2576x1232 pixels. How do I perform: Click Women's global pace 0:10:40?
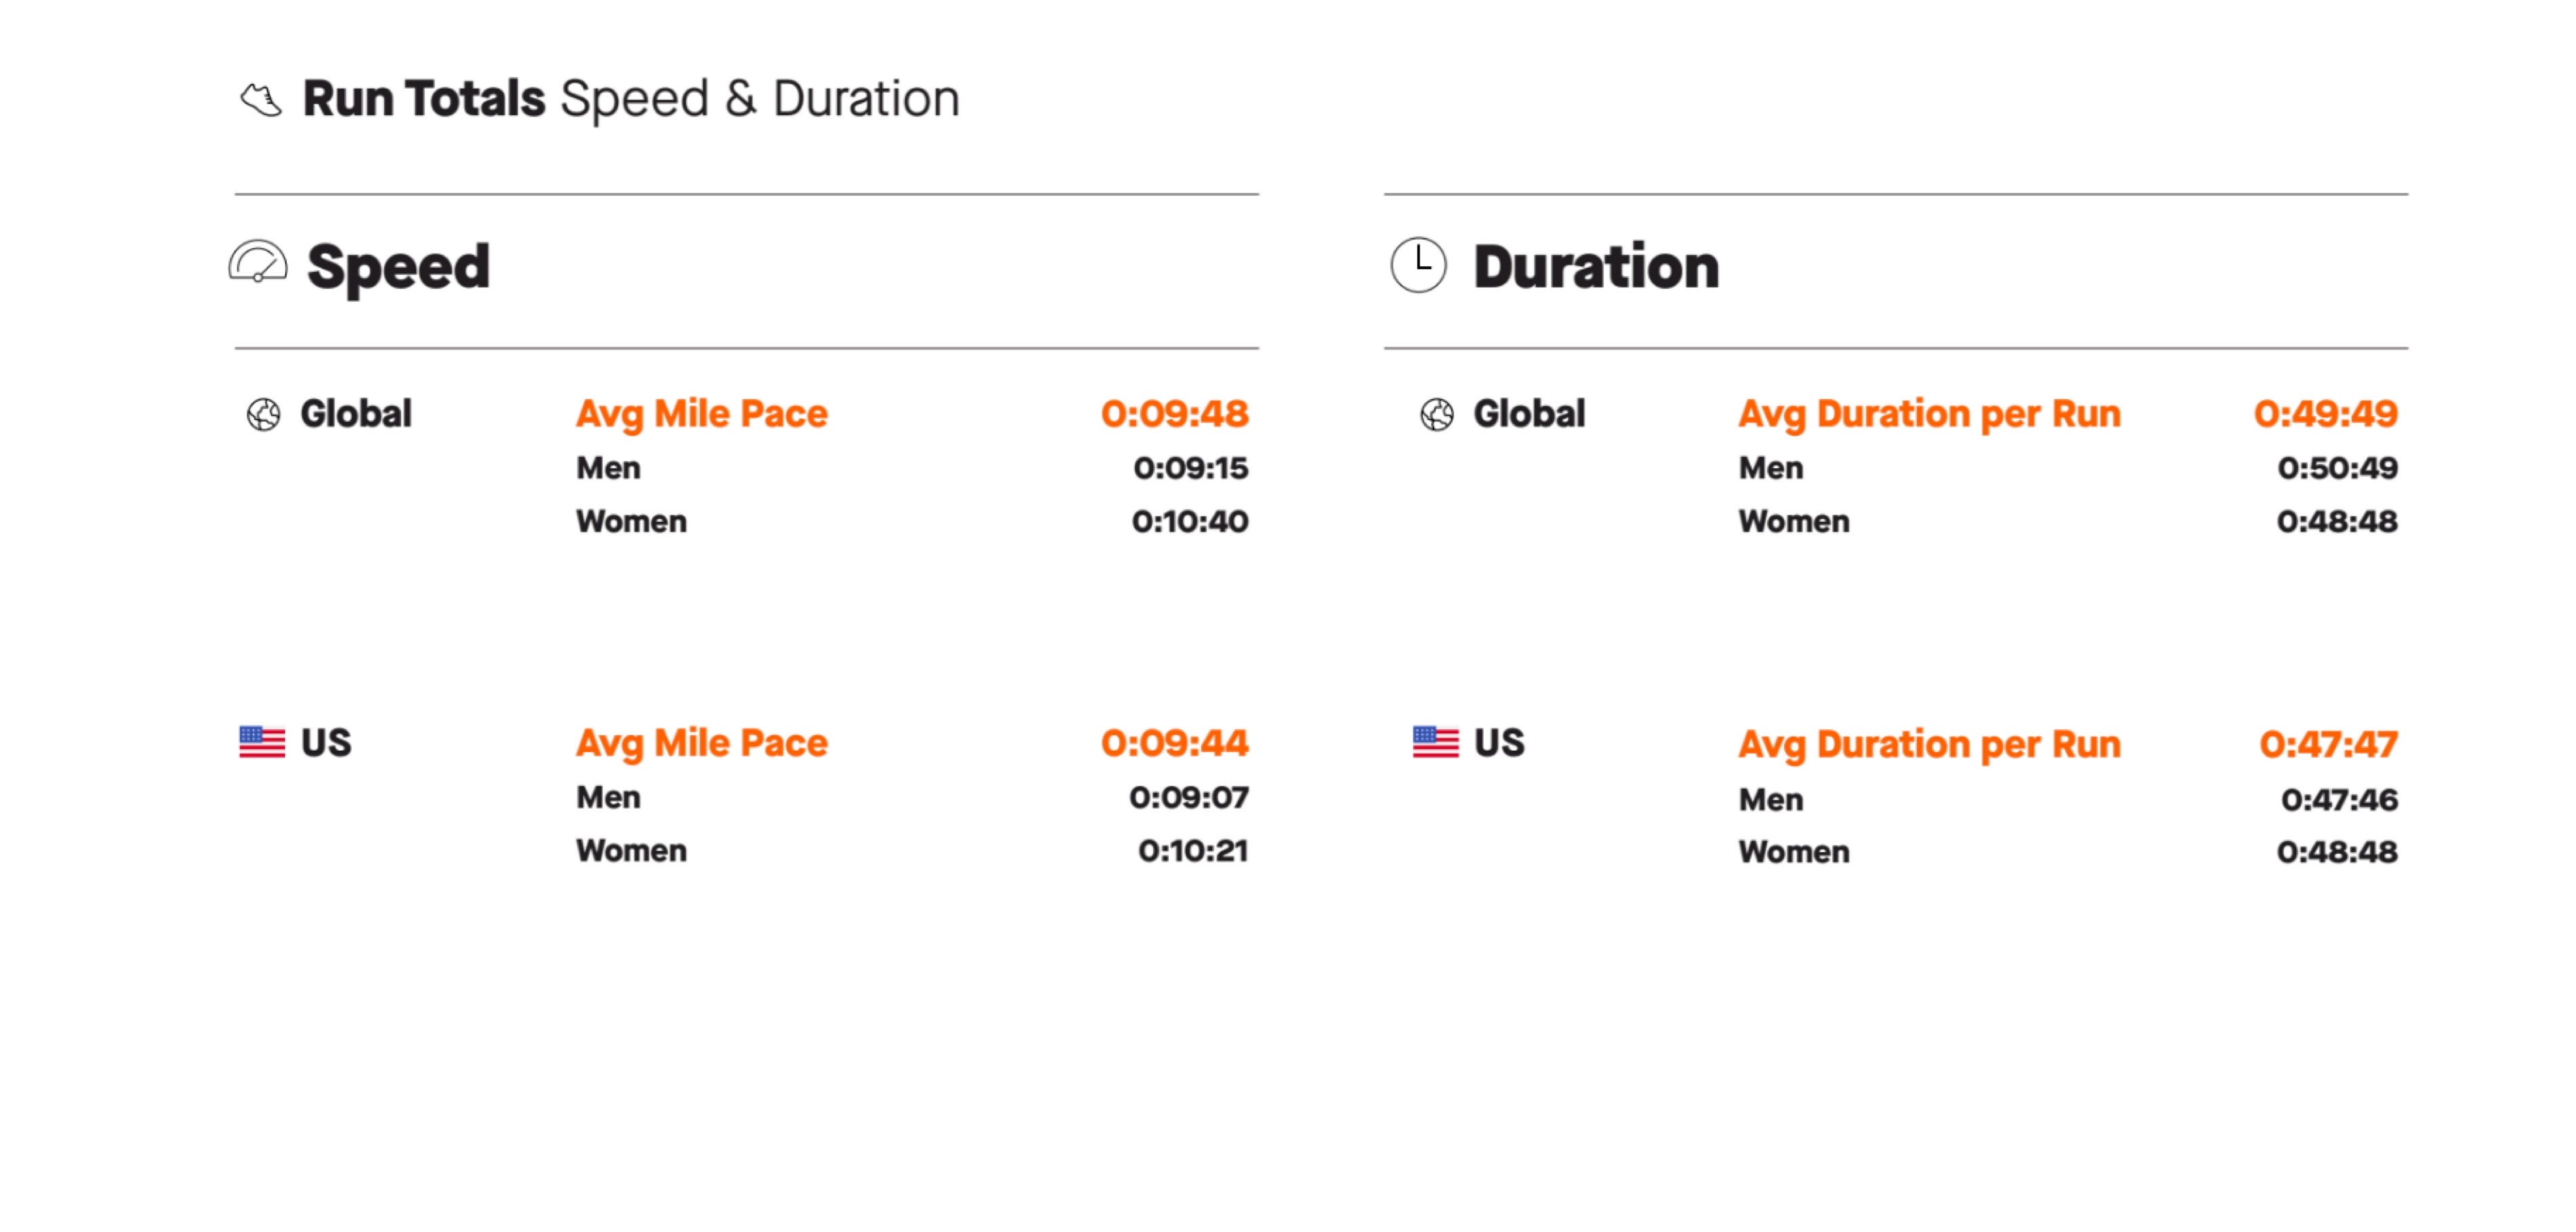click(1189, 521)
